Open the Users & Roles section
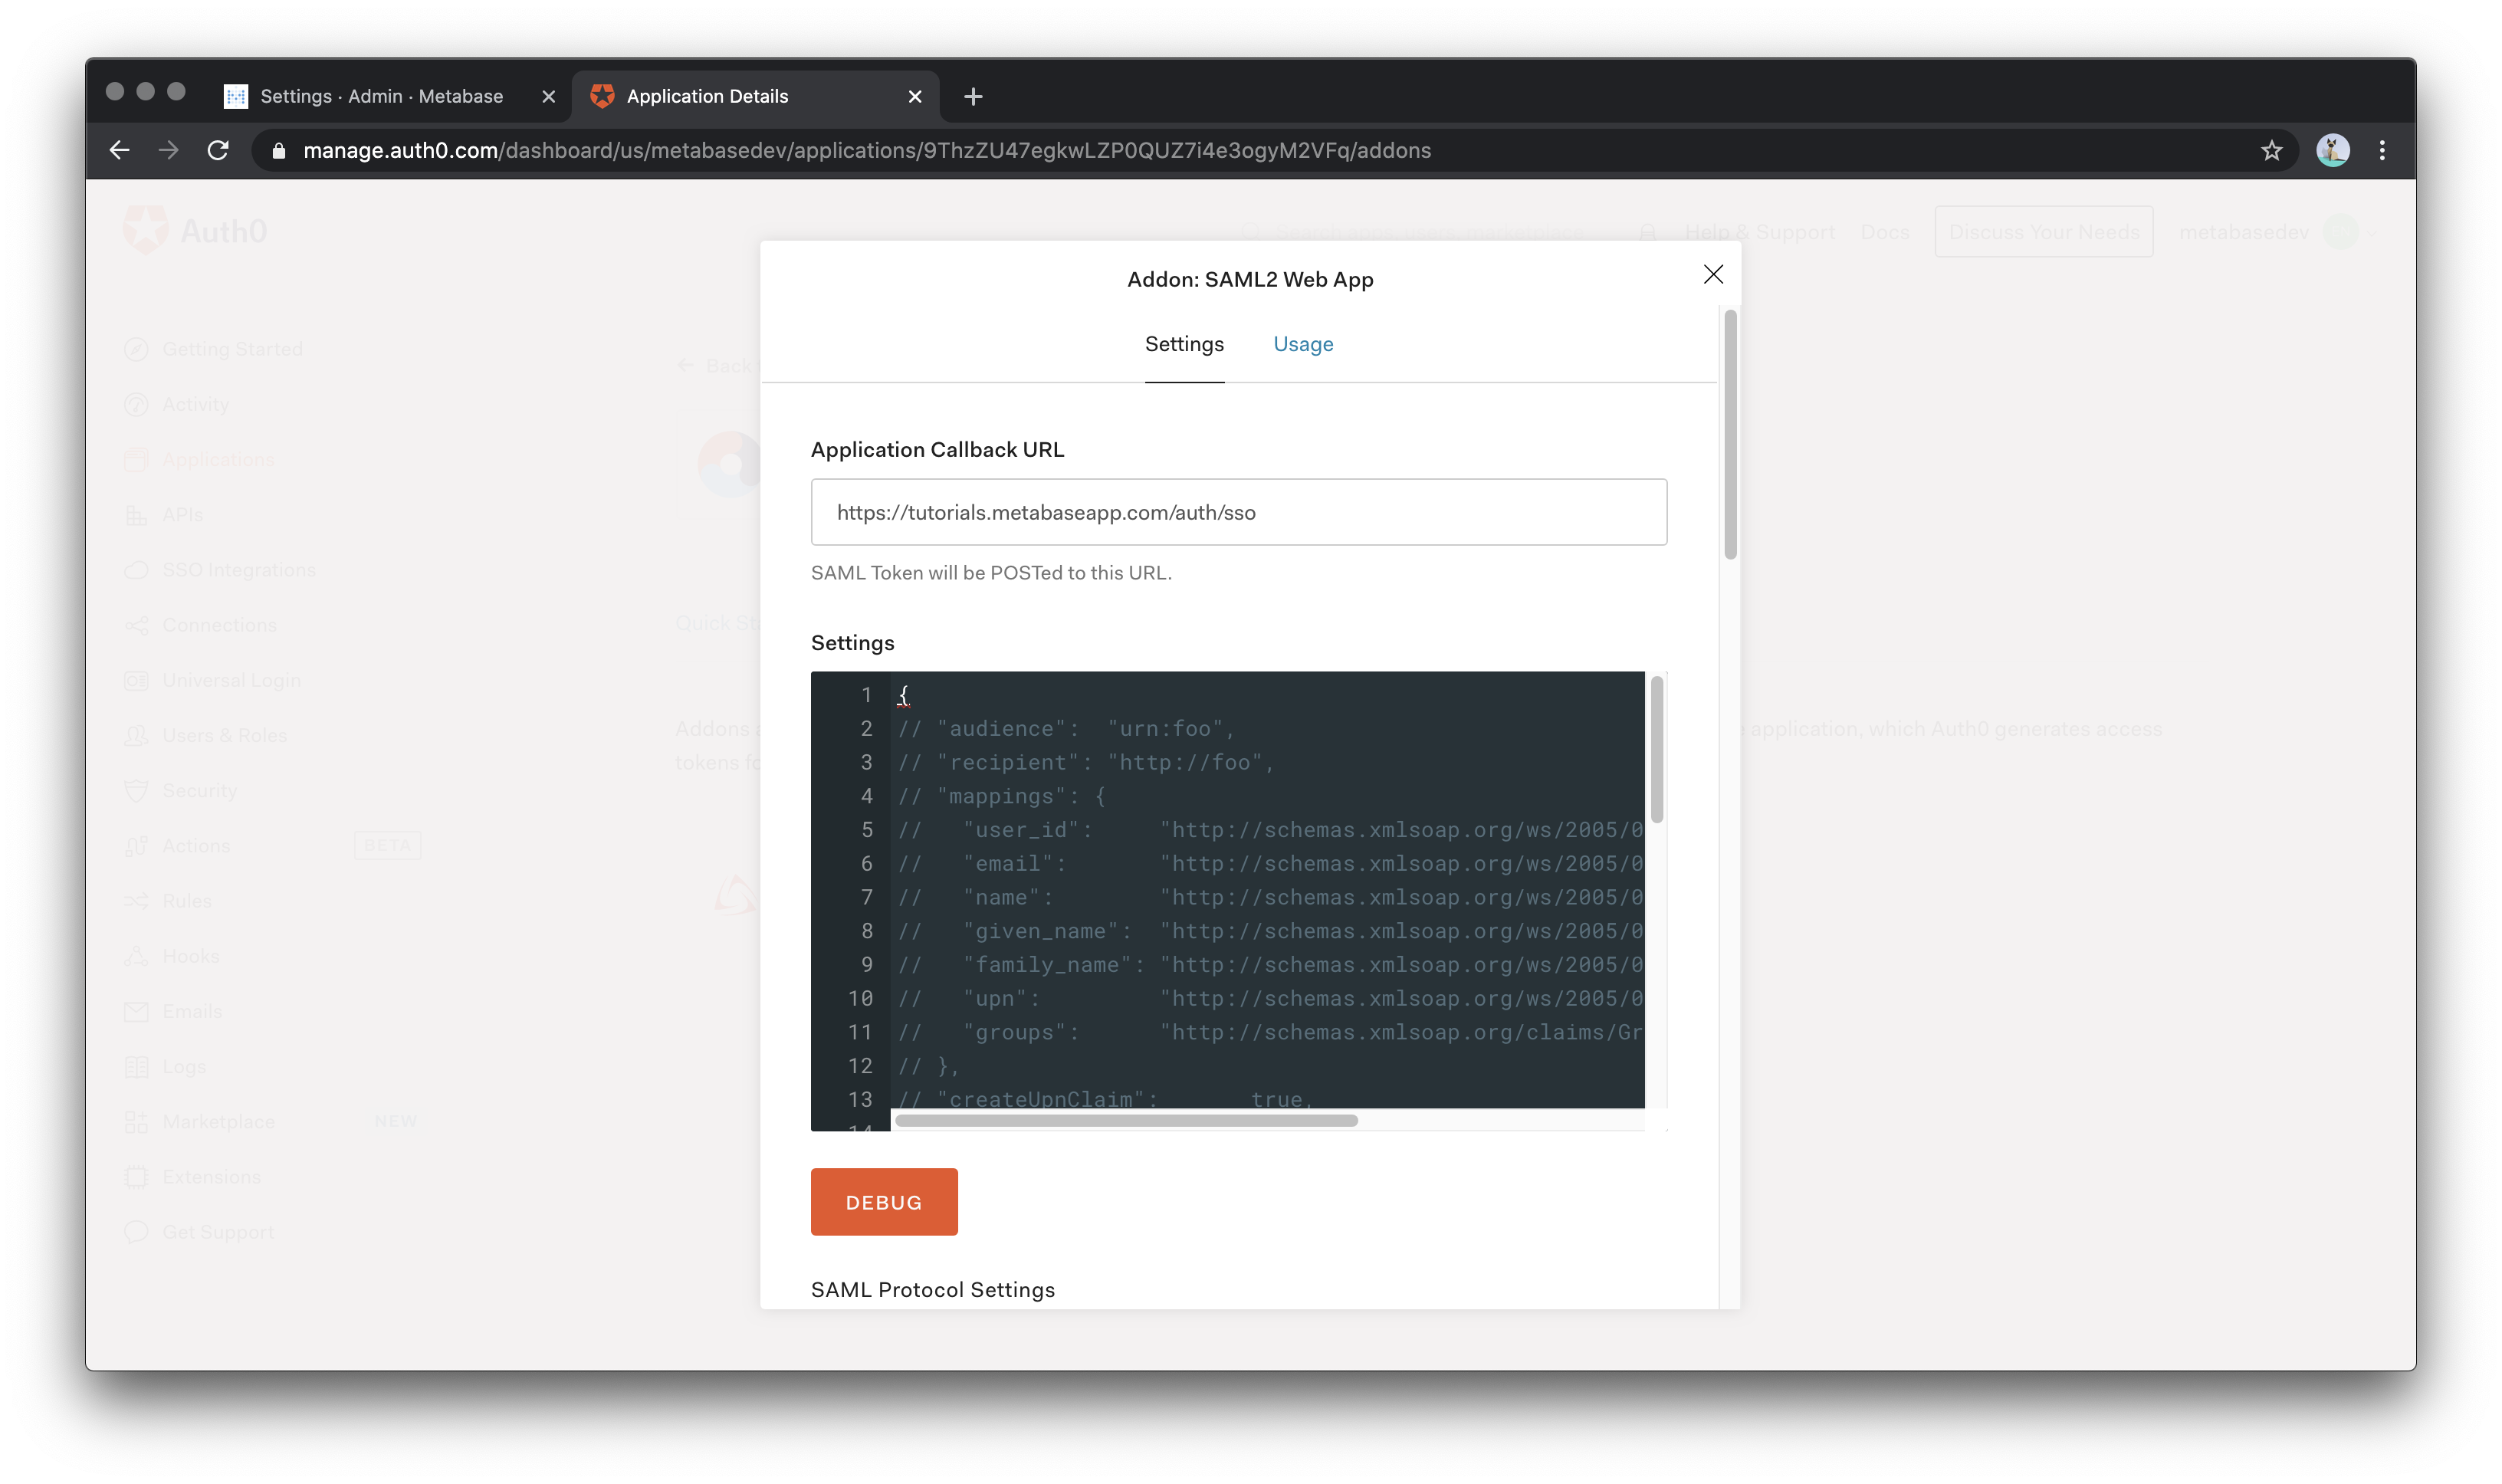2502x1484 pixels. pos(224,734)
